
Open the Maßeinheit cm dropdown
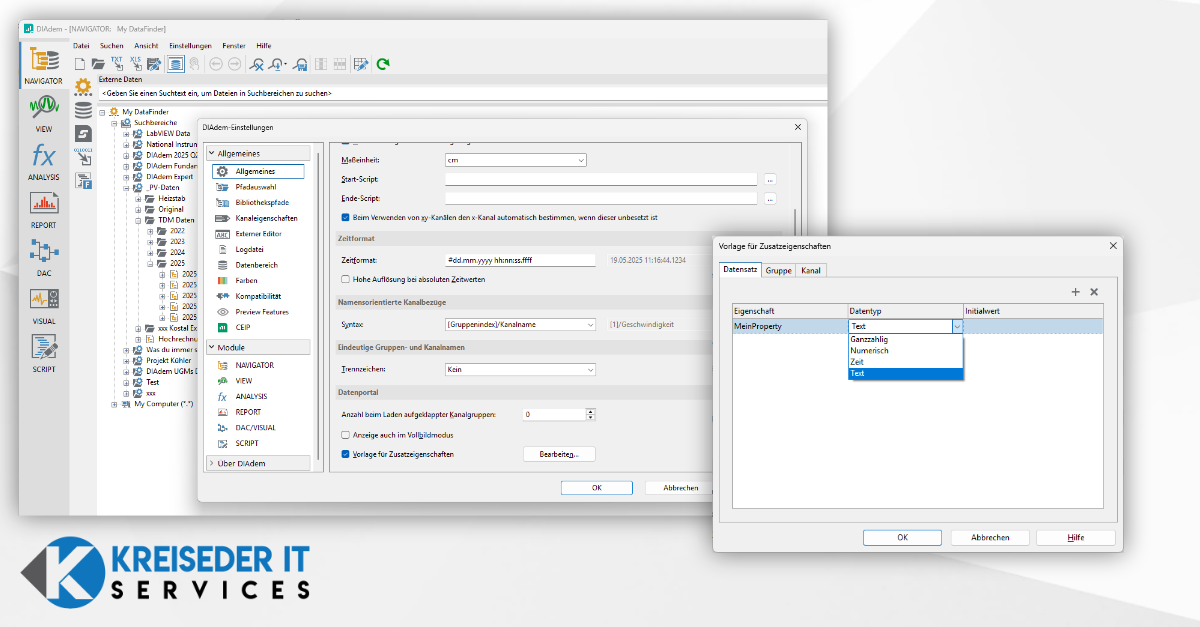[516, 160]
